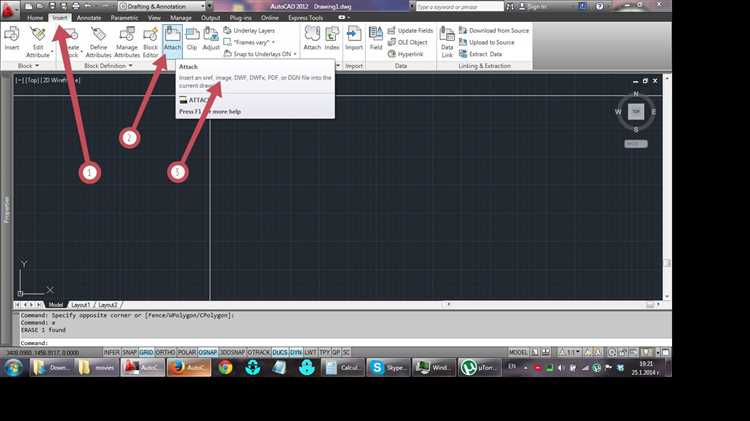Click Extract Data

[x=480, y=54]
